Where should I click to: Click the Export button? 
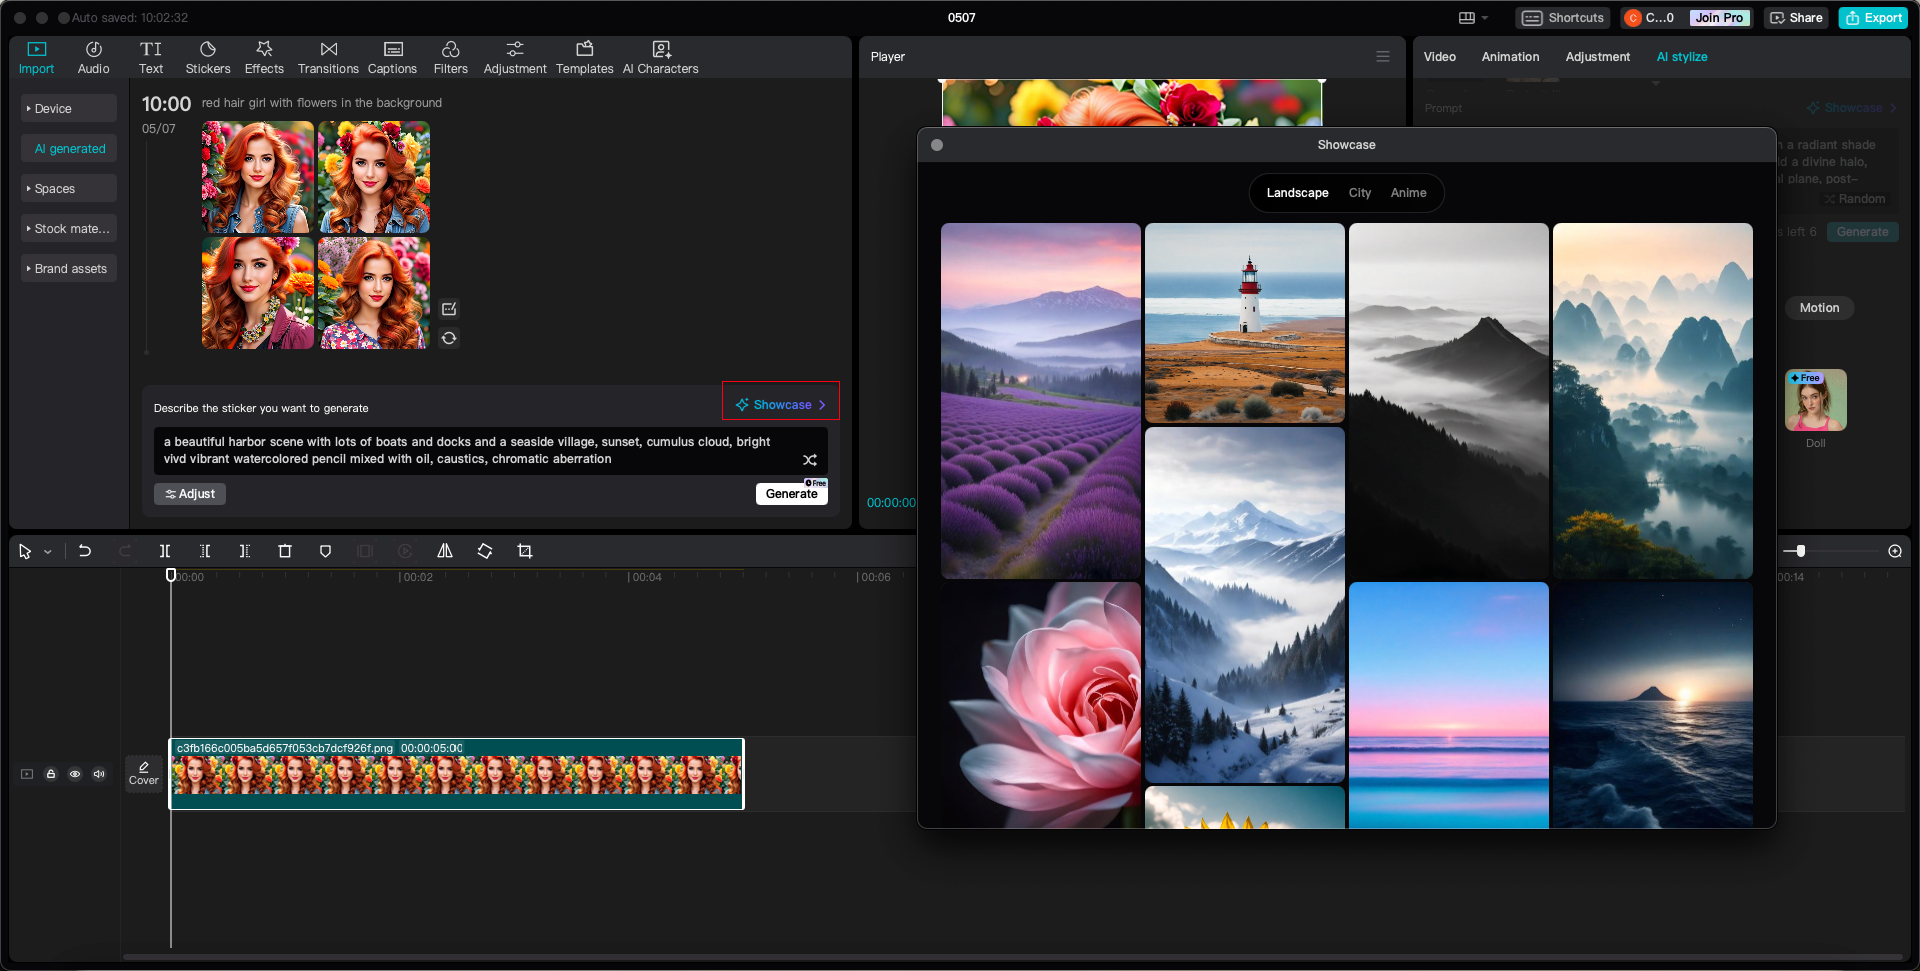coord(1873,18)
